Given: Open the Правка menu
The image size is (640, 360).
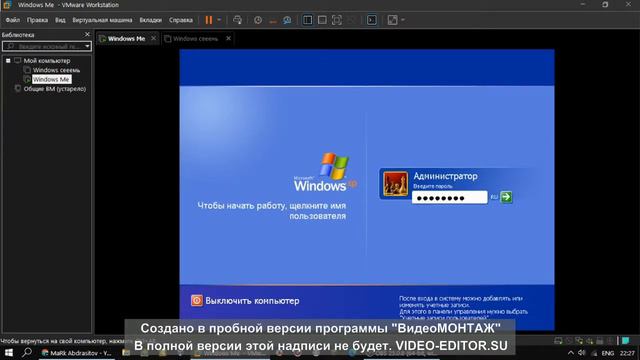Looking at the screenshot, I should coord(37,20).
